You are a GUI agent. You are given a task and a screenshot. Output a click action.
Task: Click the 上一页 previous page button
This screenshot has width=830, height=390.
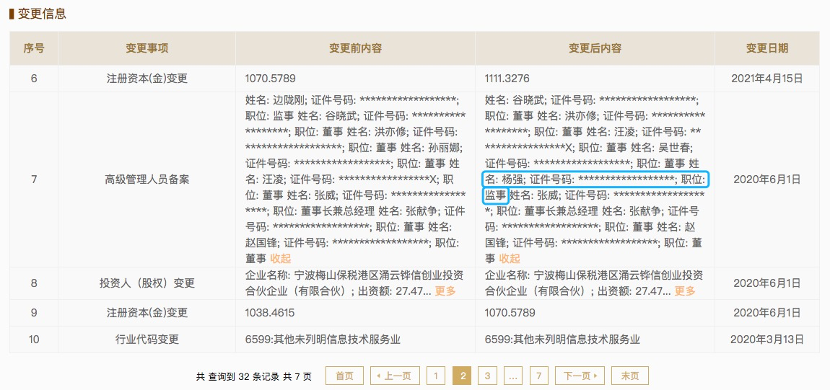(x=395, y=376)
